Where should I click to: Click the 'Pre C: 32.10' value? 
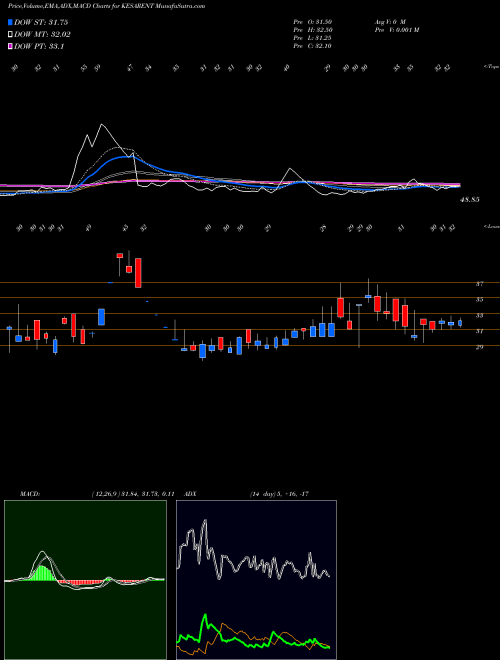tap(313, 46)
